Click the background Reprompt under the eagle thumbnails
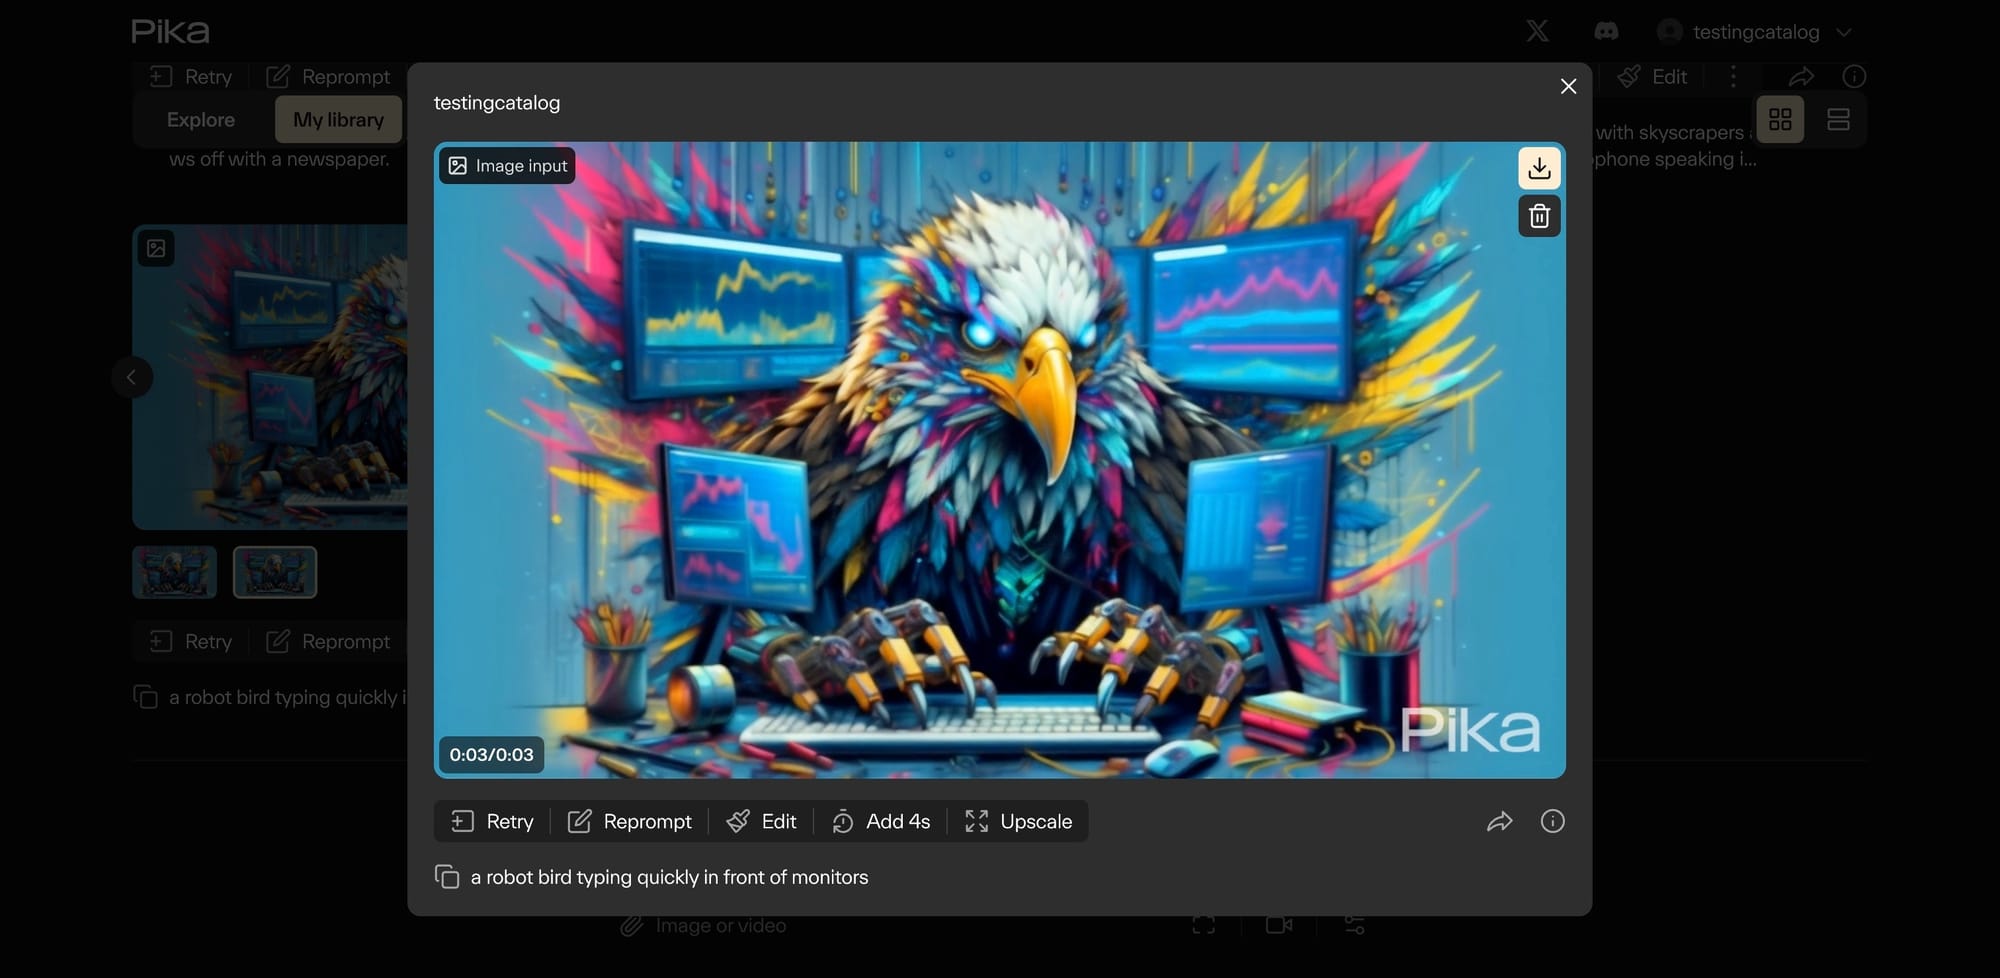 click(328, 641)
